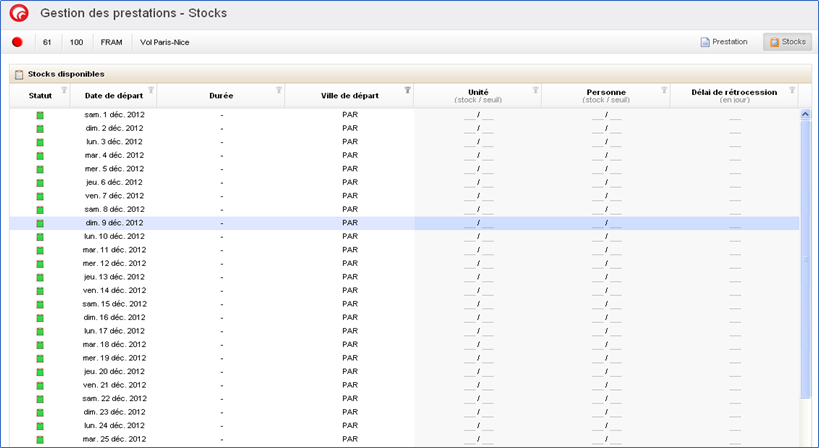The width and height of the screenshot is (819, 448).
Task: Click the Stocks disponibles clipboard icon
Action: [19, 74]
